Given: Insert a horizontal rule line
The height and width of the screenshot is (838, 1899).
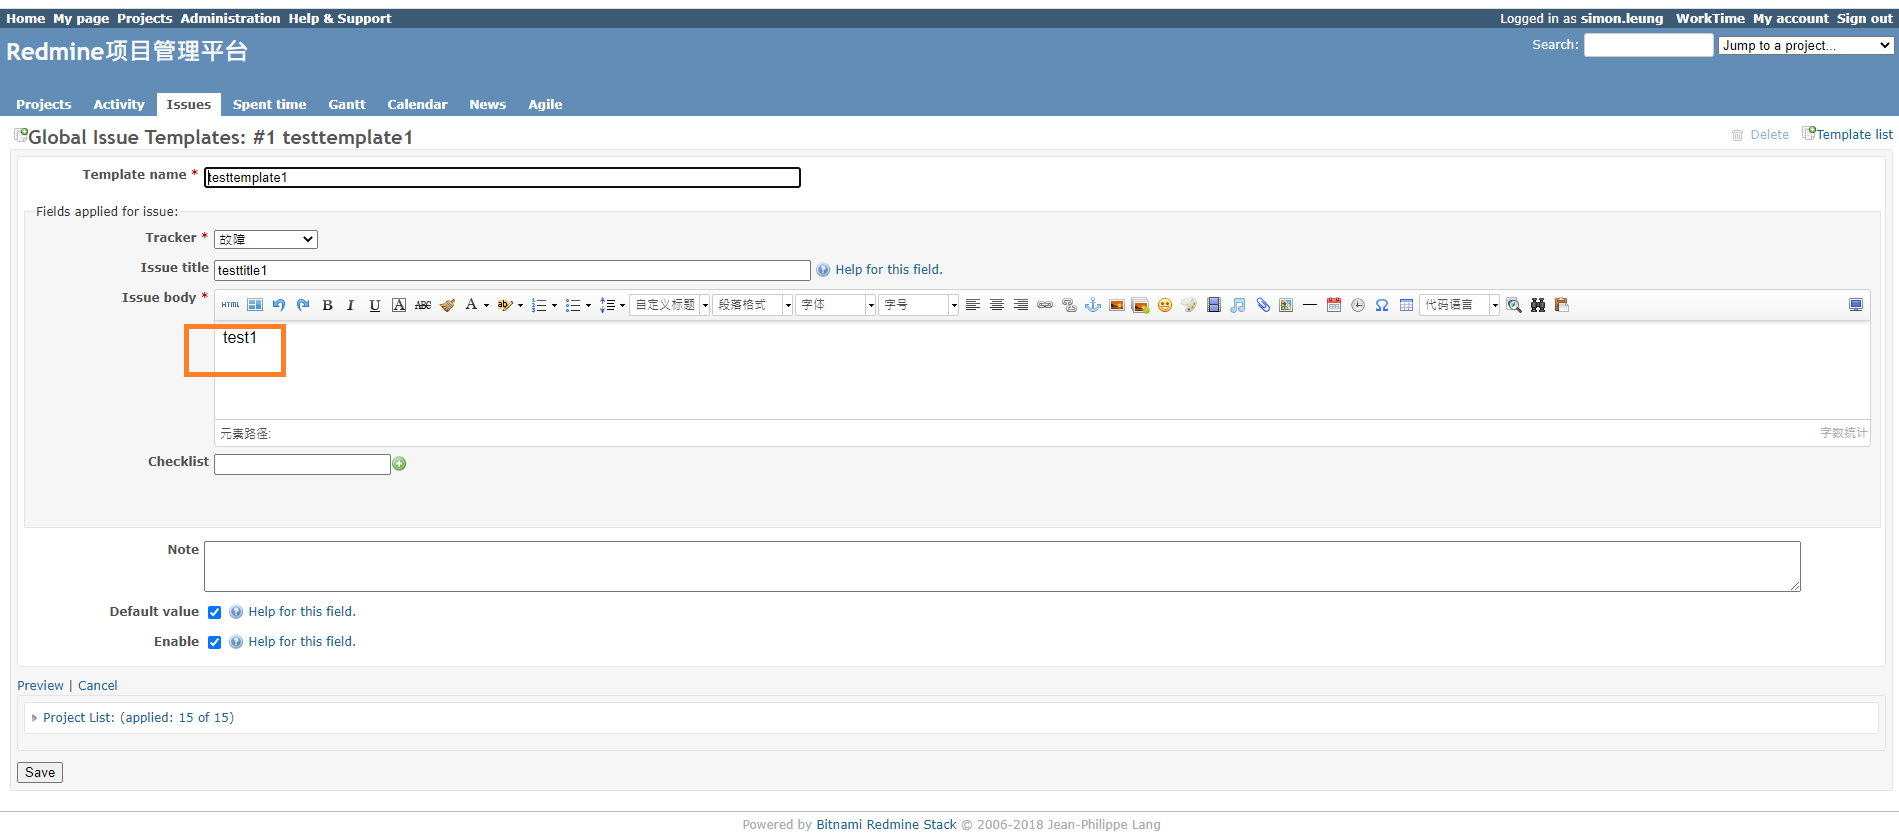Looking at the screenshot, I should point(1310,305).
